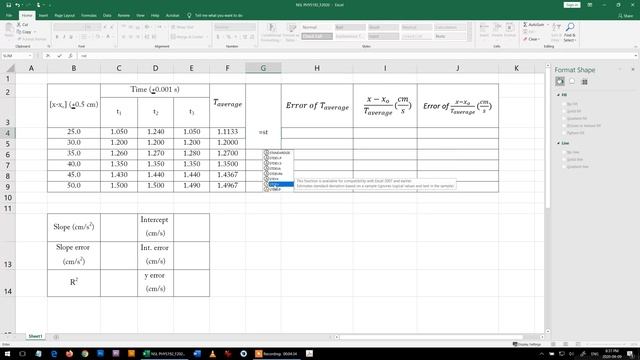Save the workbook from the quick access toolbar
Image resolution: width=640 pixels, height=360 pixels.
[9, 5]
